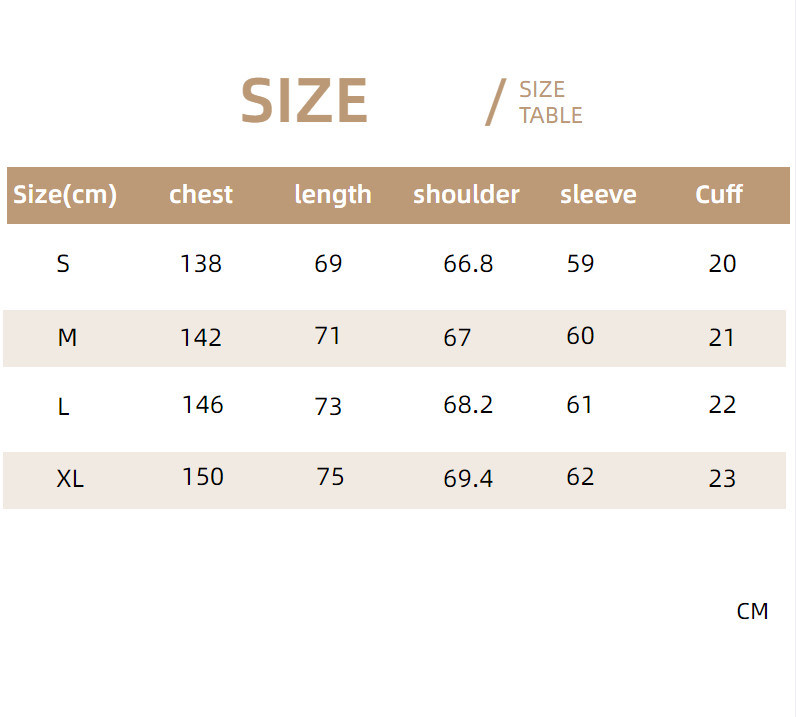Select the Size(cm) column header
The height and width of the screenshot is (717, 796).
[x=65, y=194]
